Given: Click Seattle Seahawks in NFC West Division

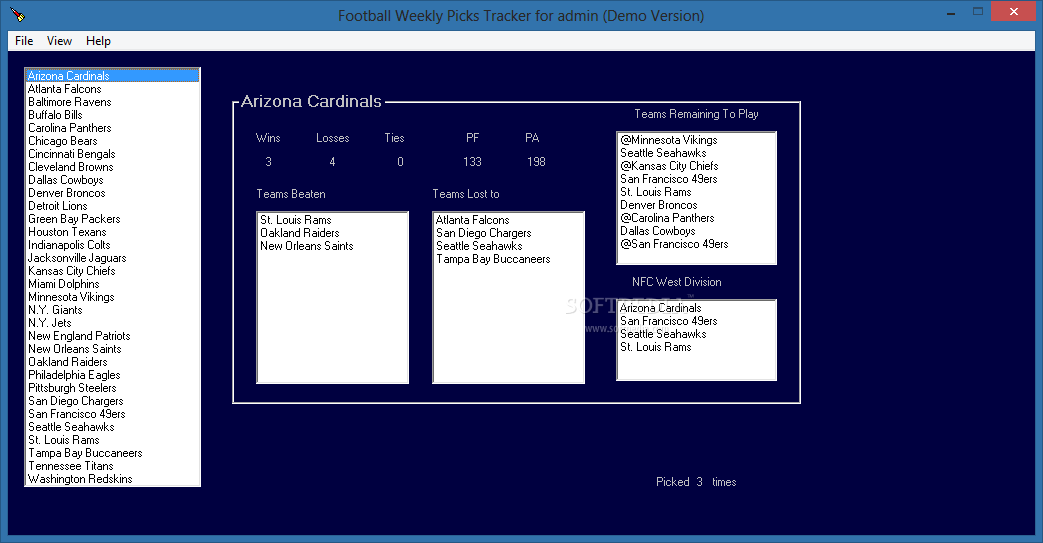Looking at the screenshot, I should point(696,333).
